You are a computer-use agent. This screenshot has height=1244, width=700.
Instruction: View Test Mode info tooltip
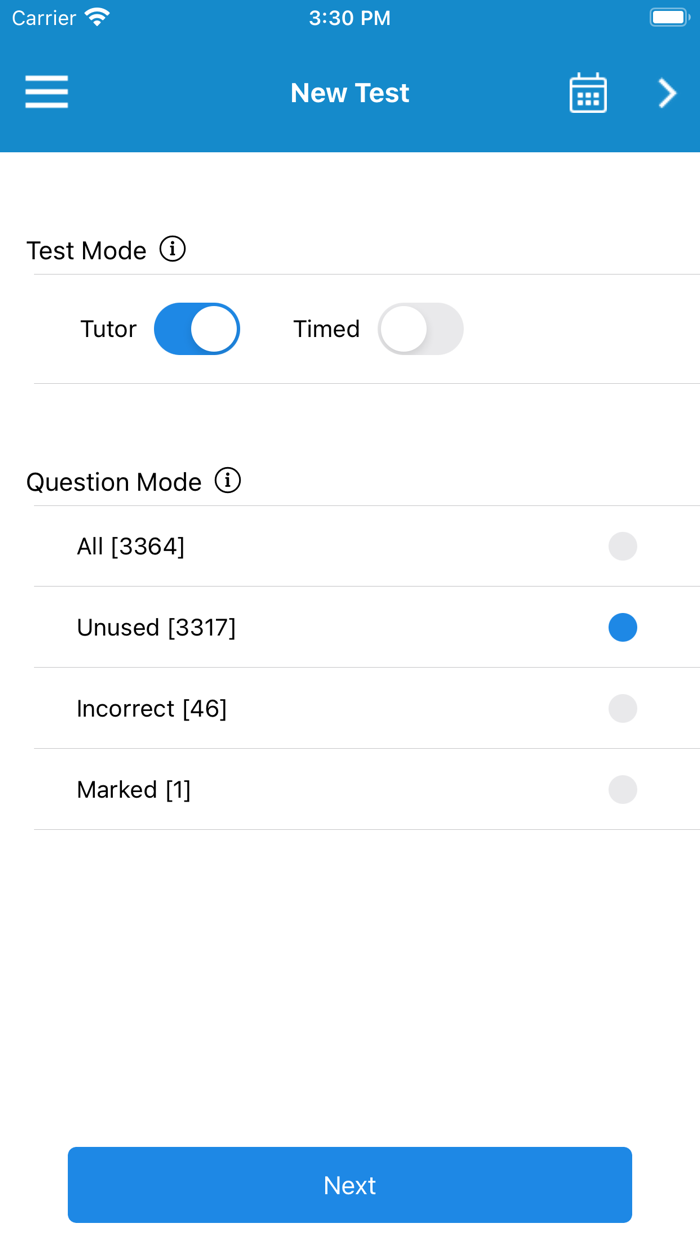pos(173,249)
